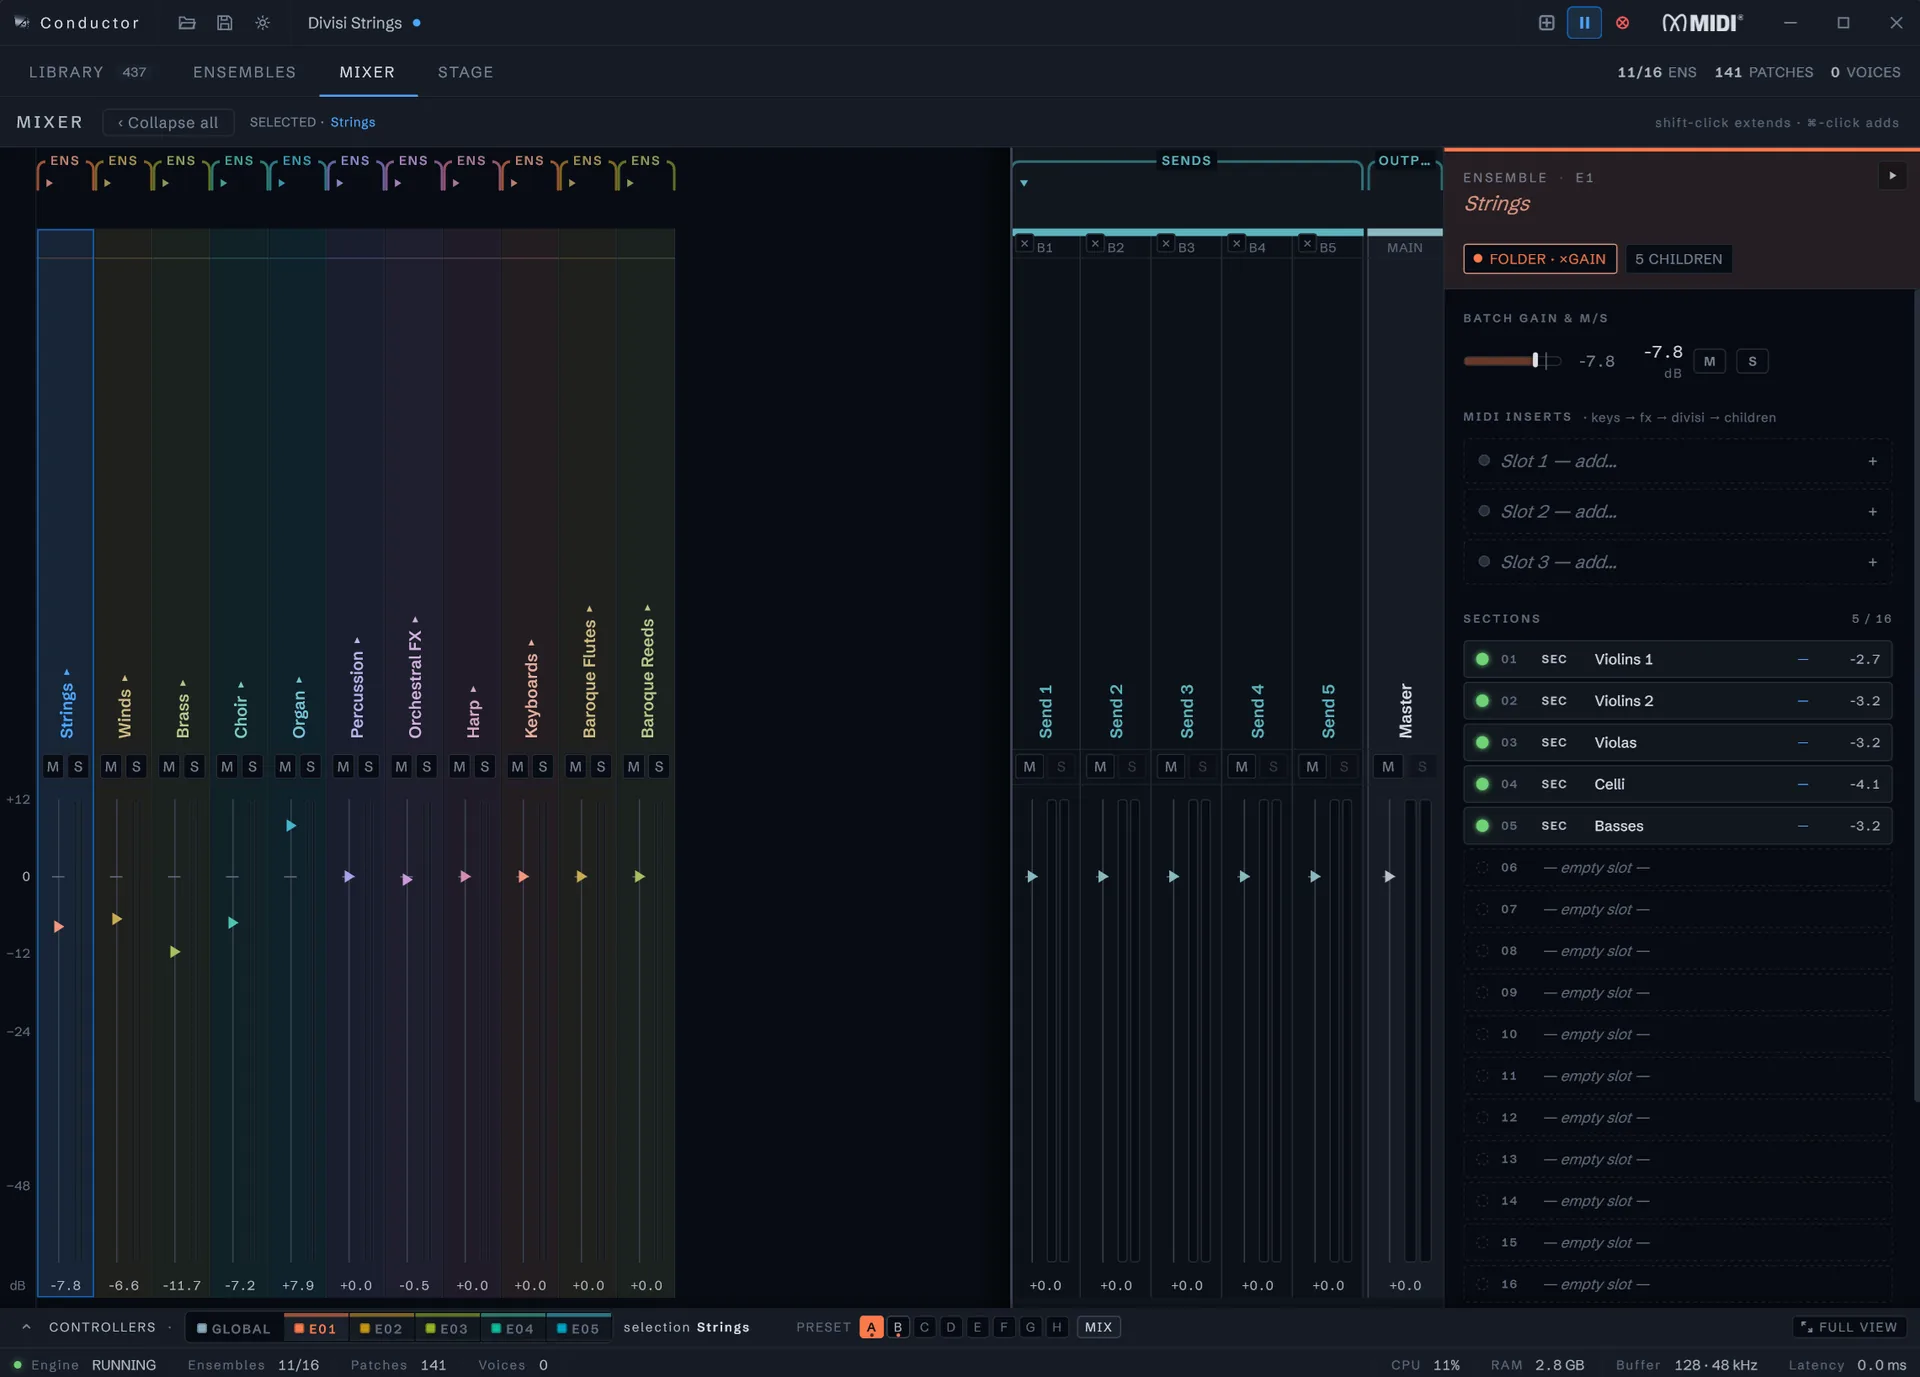Click the MIDI logo in title bar
The image size is (1920, 1377).
point(1703,23)
